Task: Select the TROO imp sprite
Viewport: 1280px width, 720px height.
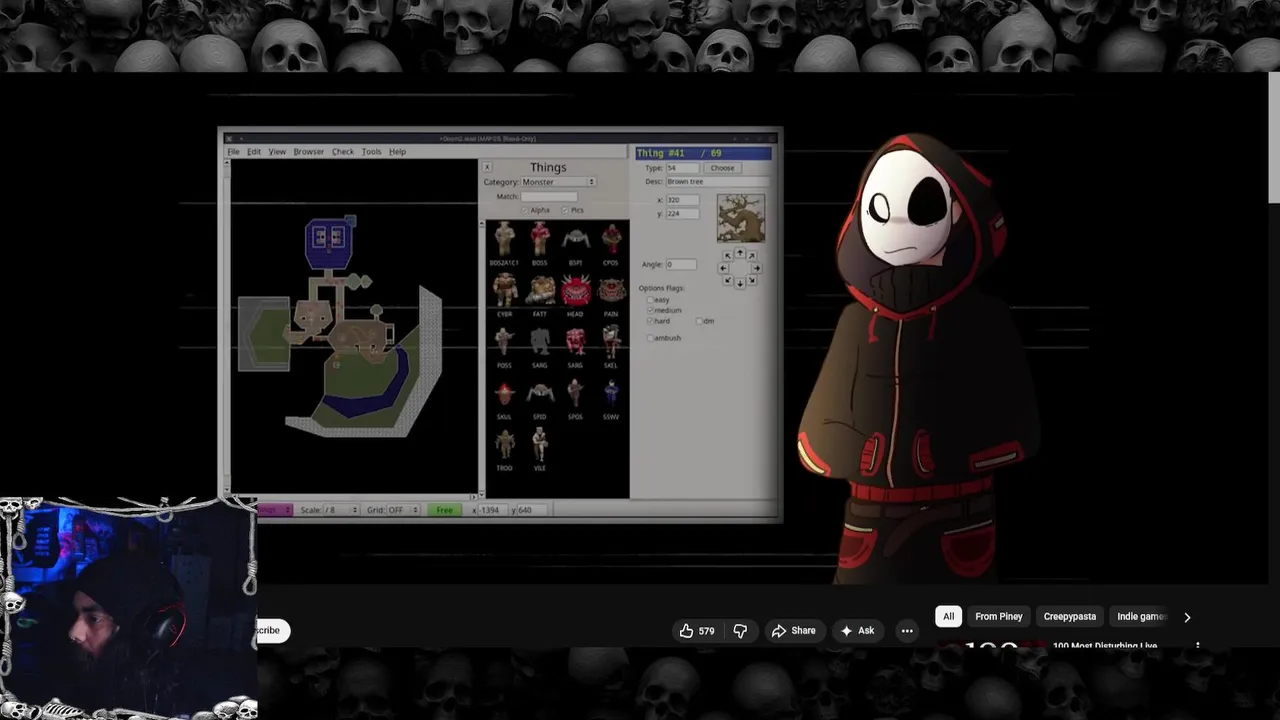Action: coord(504,444)
